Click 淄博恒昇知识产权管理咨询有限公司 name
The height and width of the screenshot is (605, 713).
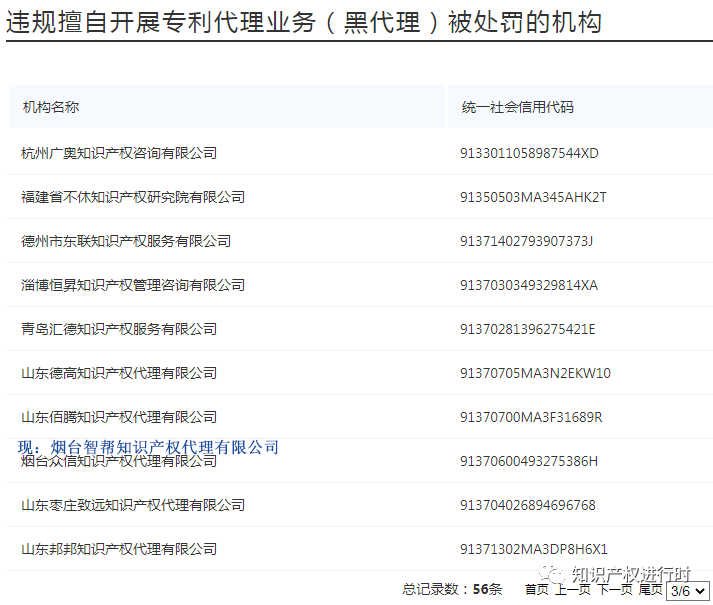tap(133, 285)
